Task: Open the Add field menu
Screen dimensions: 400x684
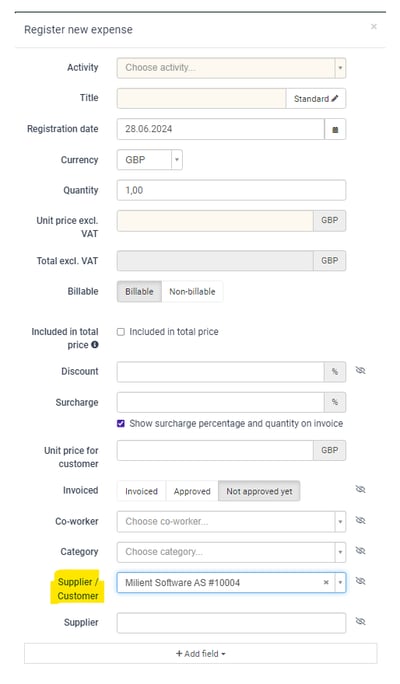Action: coord(201,654)
